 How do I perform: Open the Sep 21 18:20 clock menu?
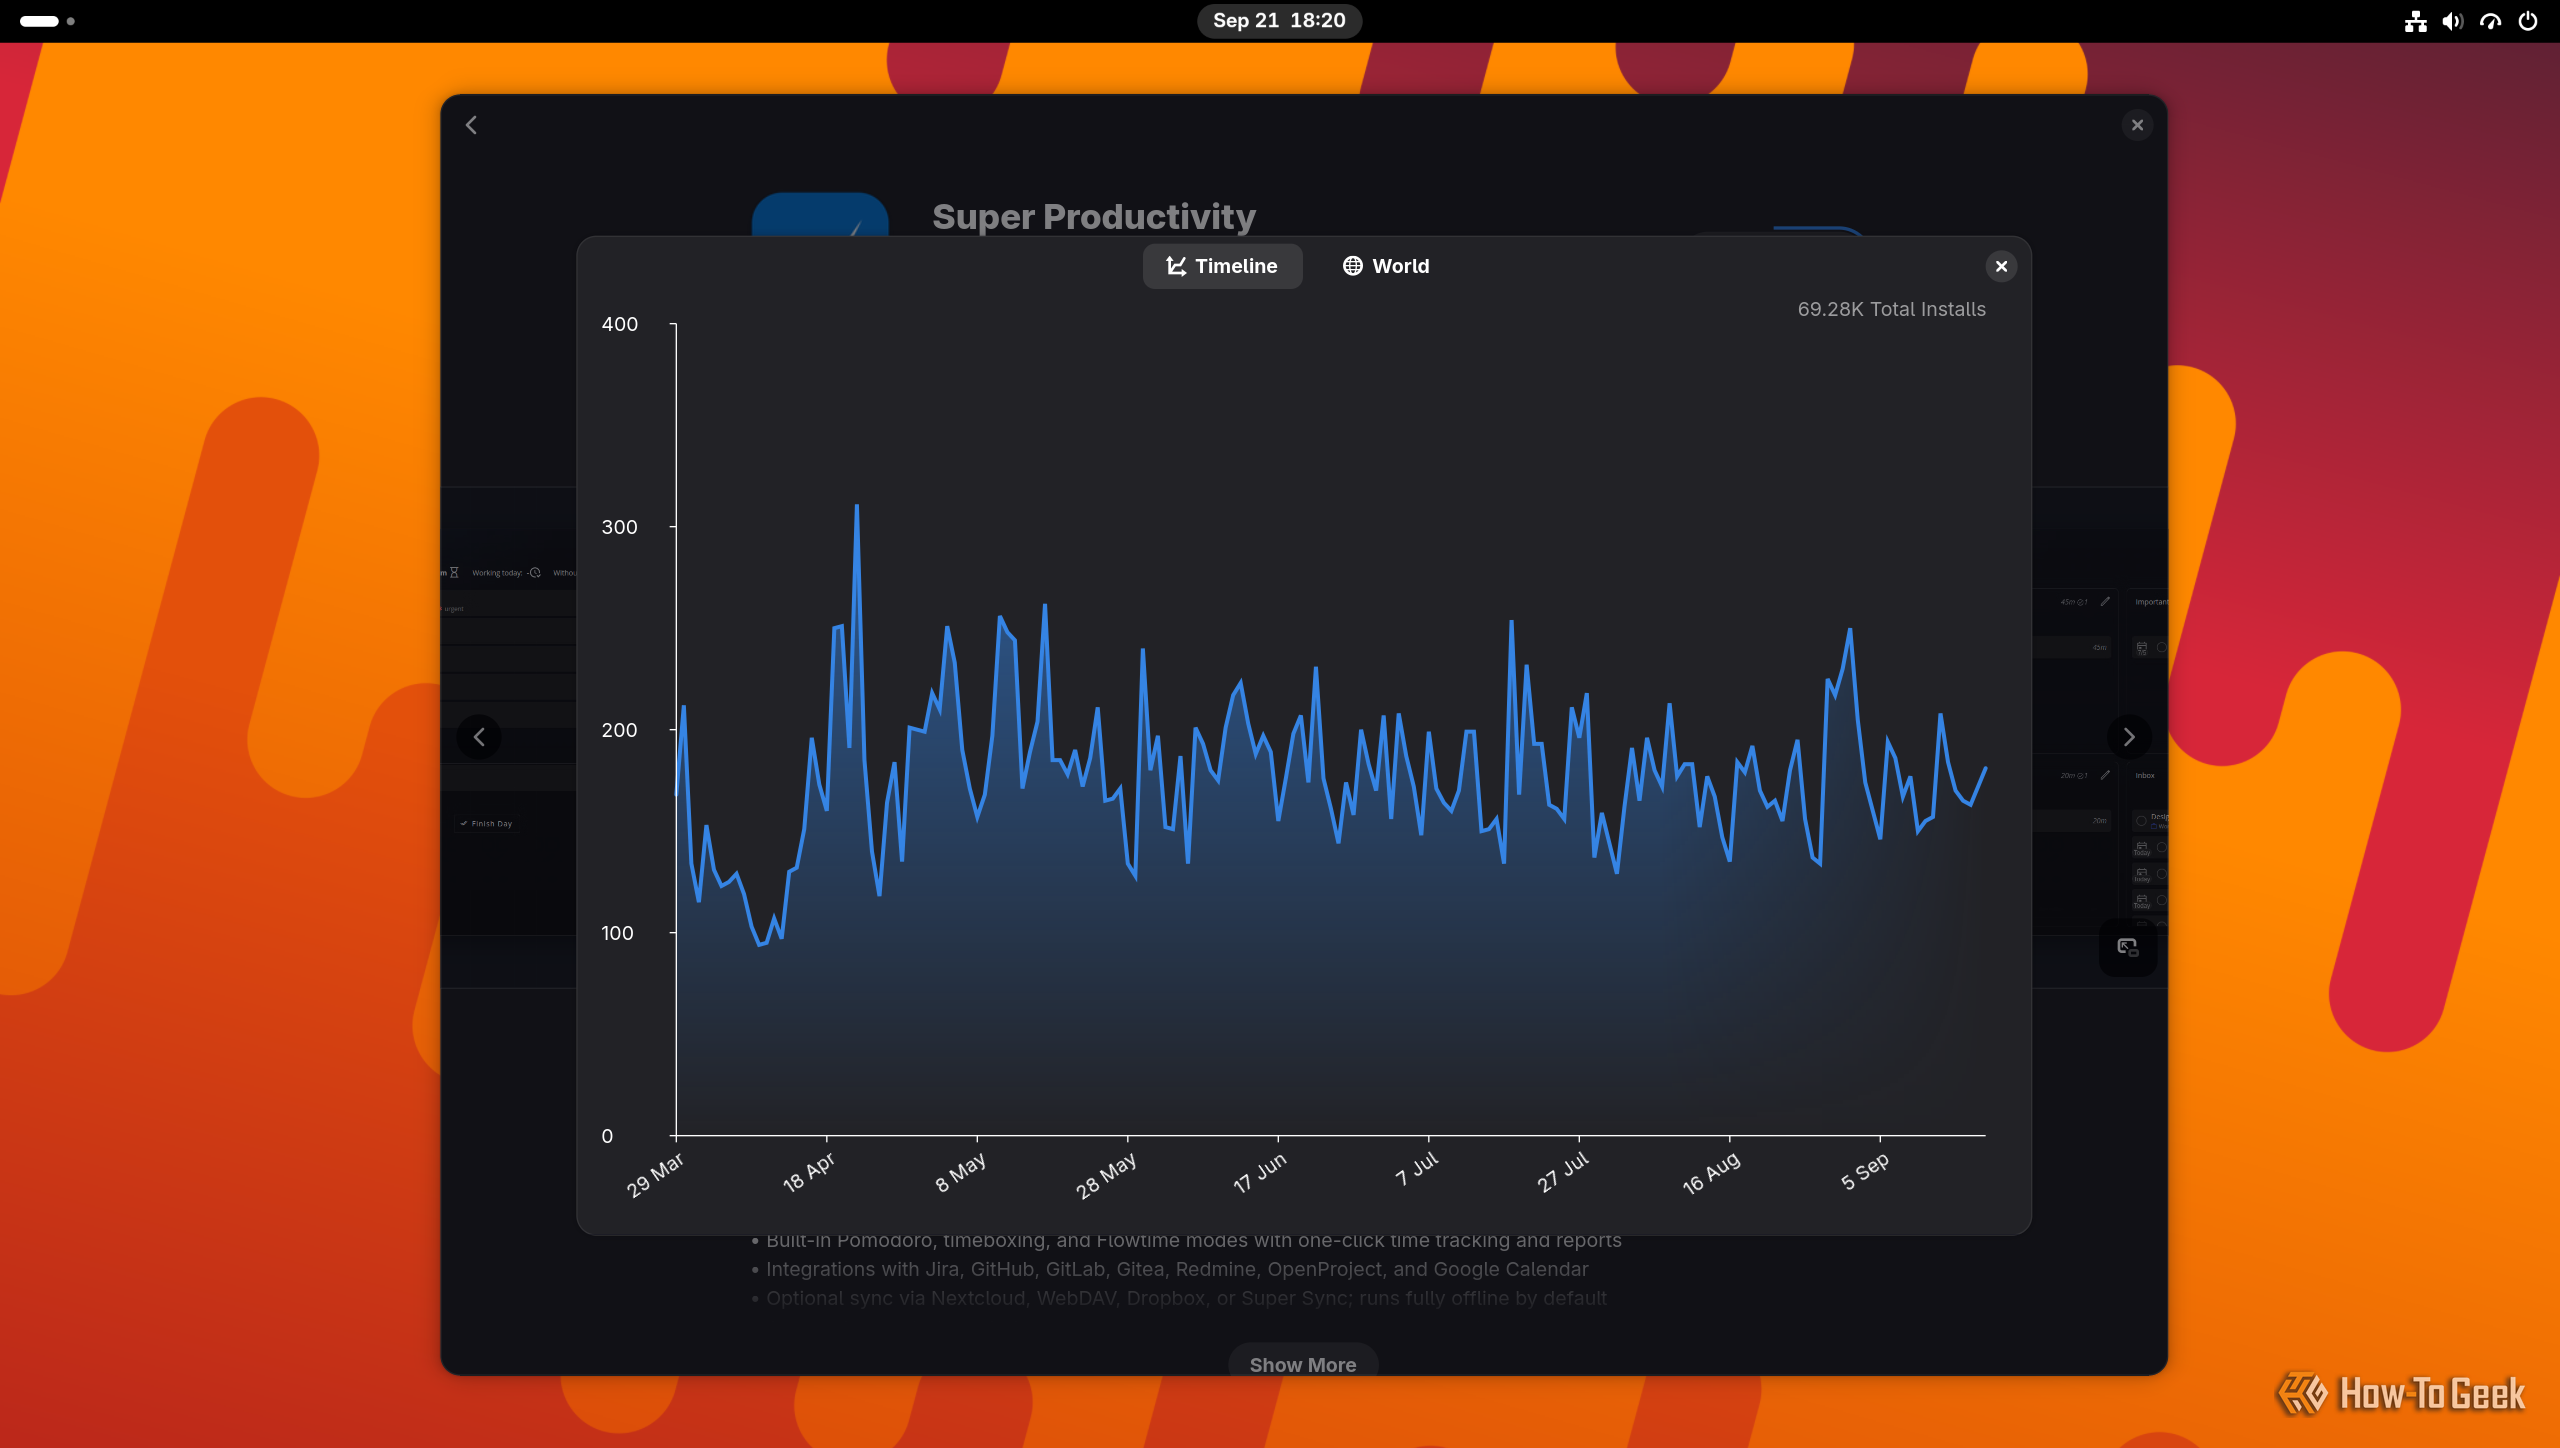(1279, 21)
